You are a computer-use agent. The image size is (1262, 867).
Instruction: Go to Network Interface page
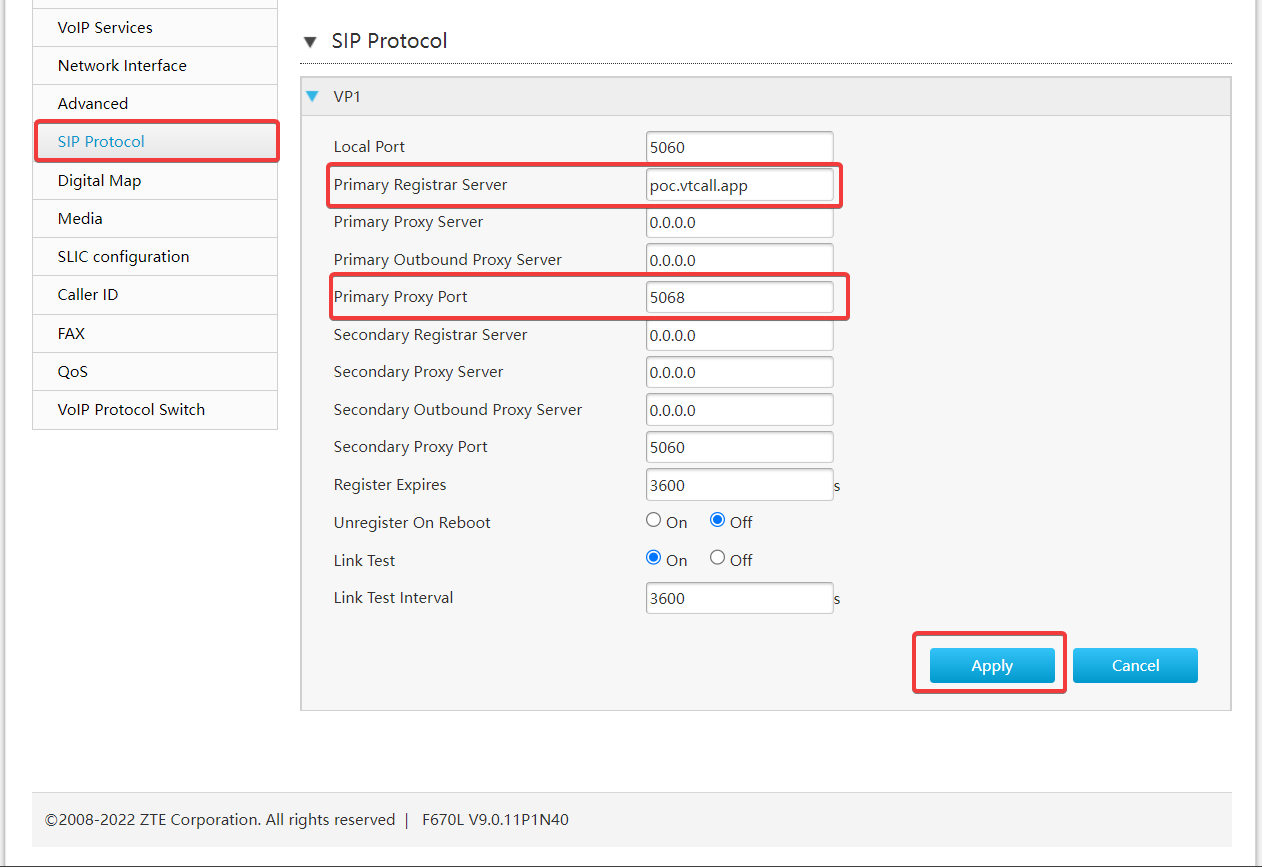pyautogui.click(x=122, y=65)
